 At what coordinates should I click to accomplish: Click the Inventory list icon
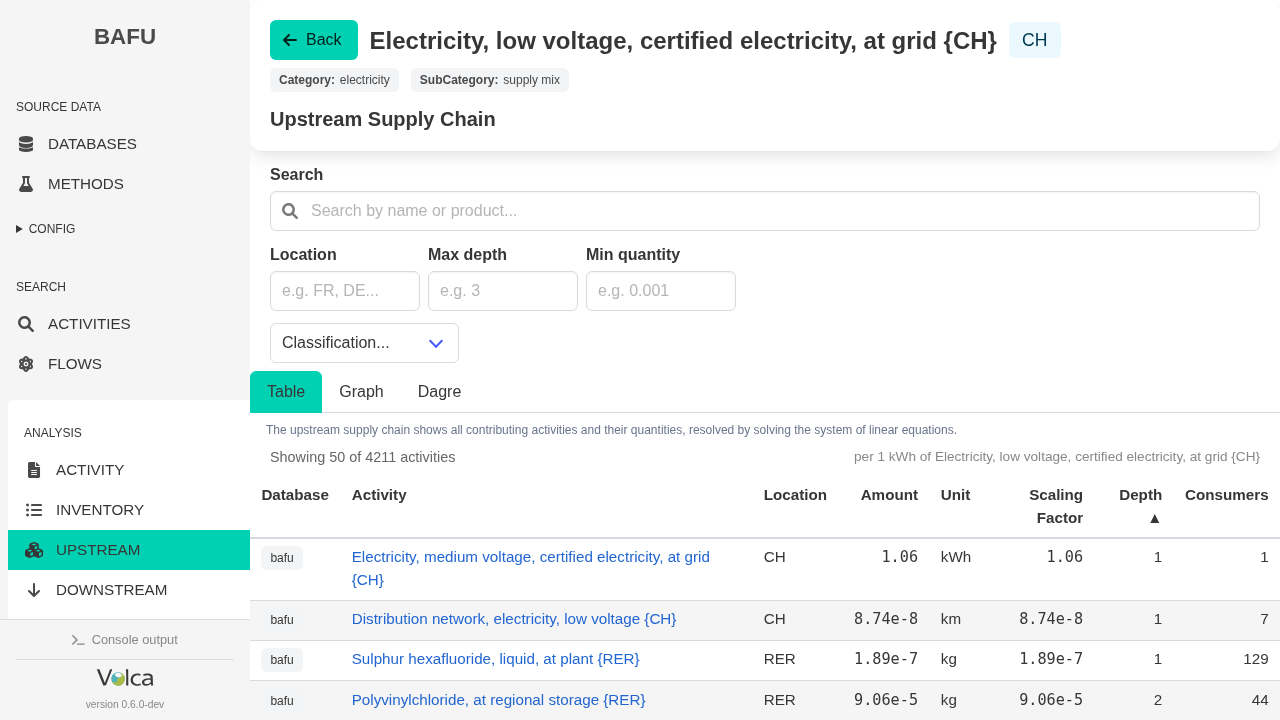[34, 510]
